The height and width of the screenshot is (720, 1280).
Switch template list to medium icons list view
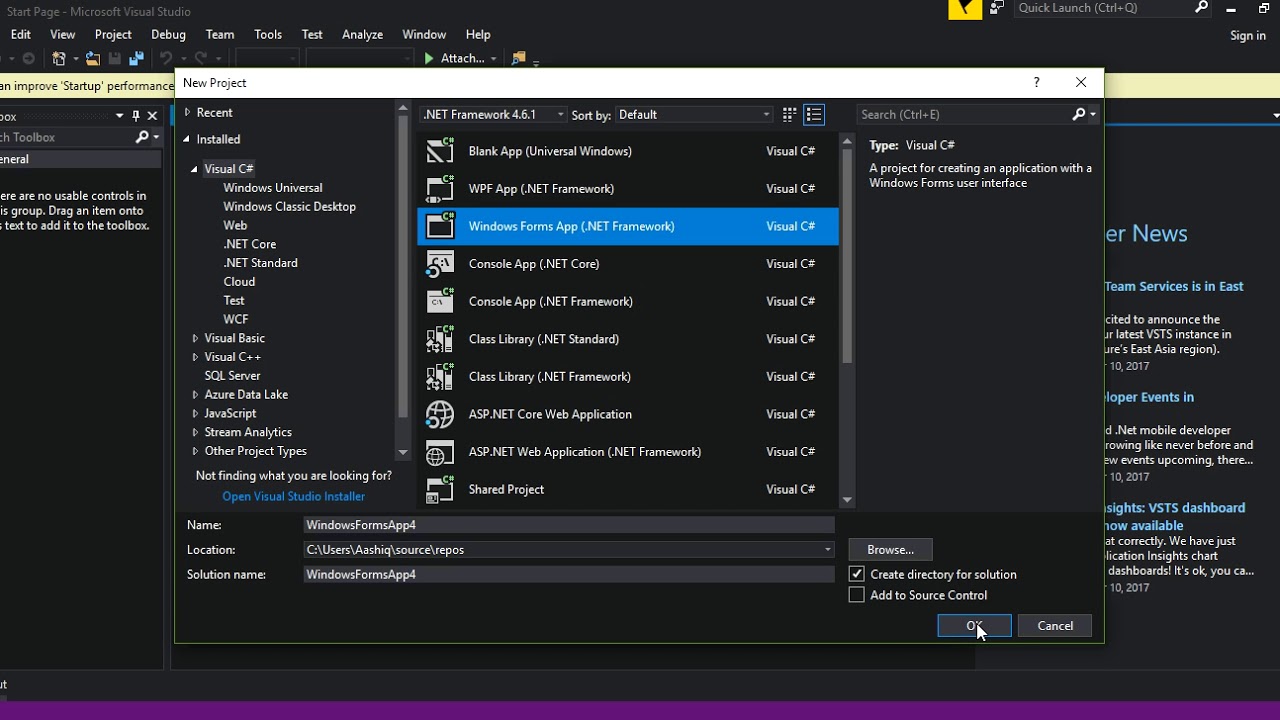(814, 115)
